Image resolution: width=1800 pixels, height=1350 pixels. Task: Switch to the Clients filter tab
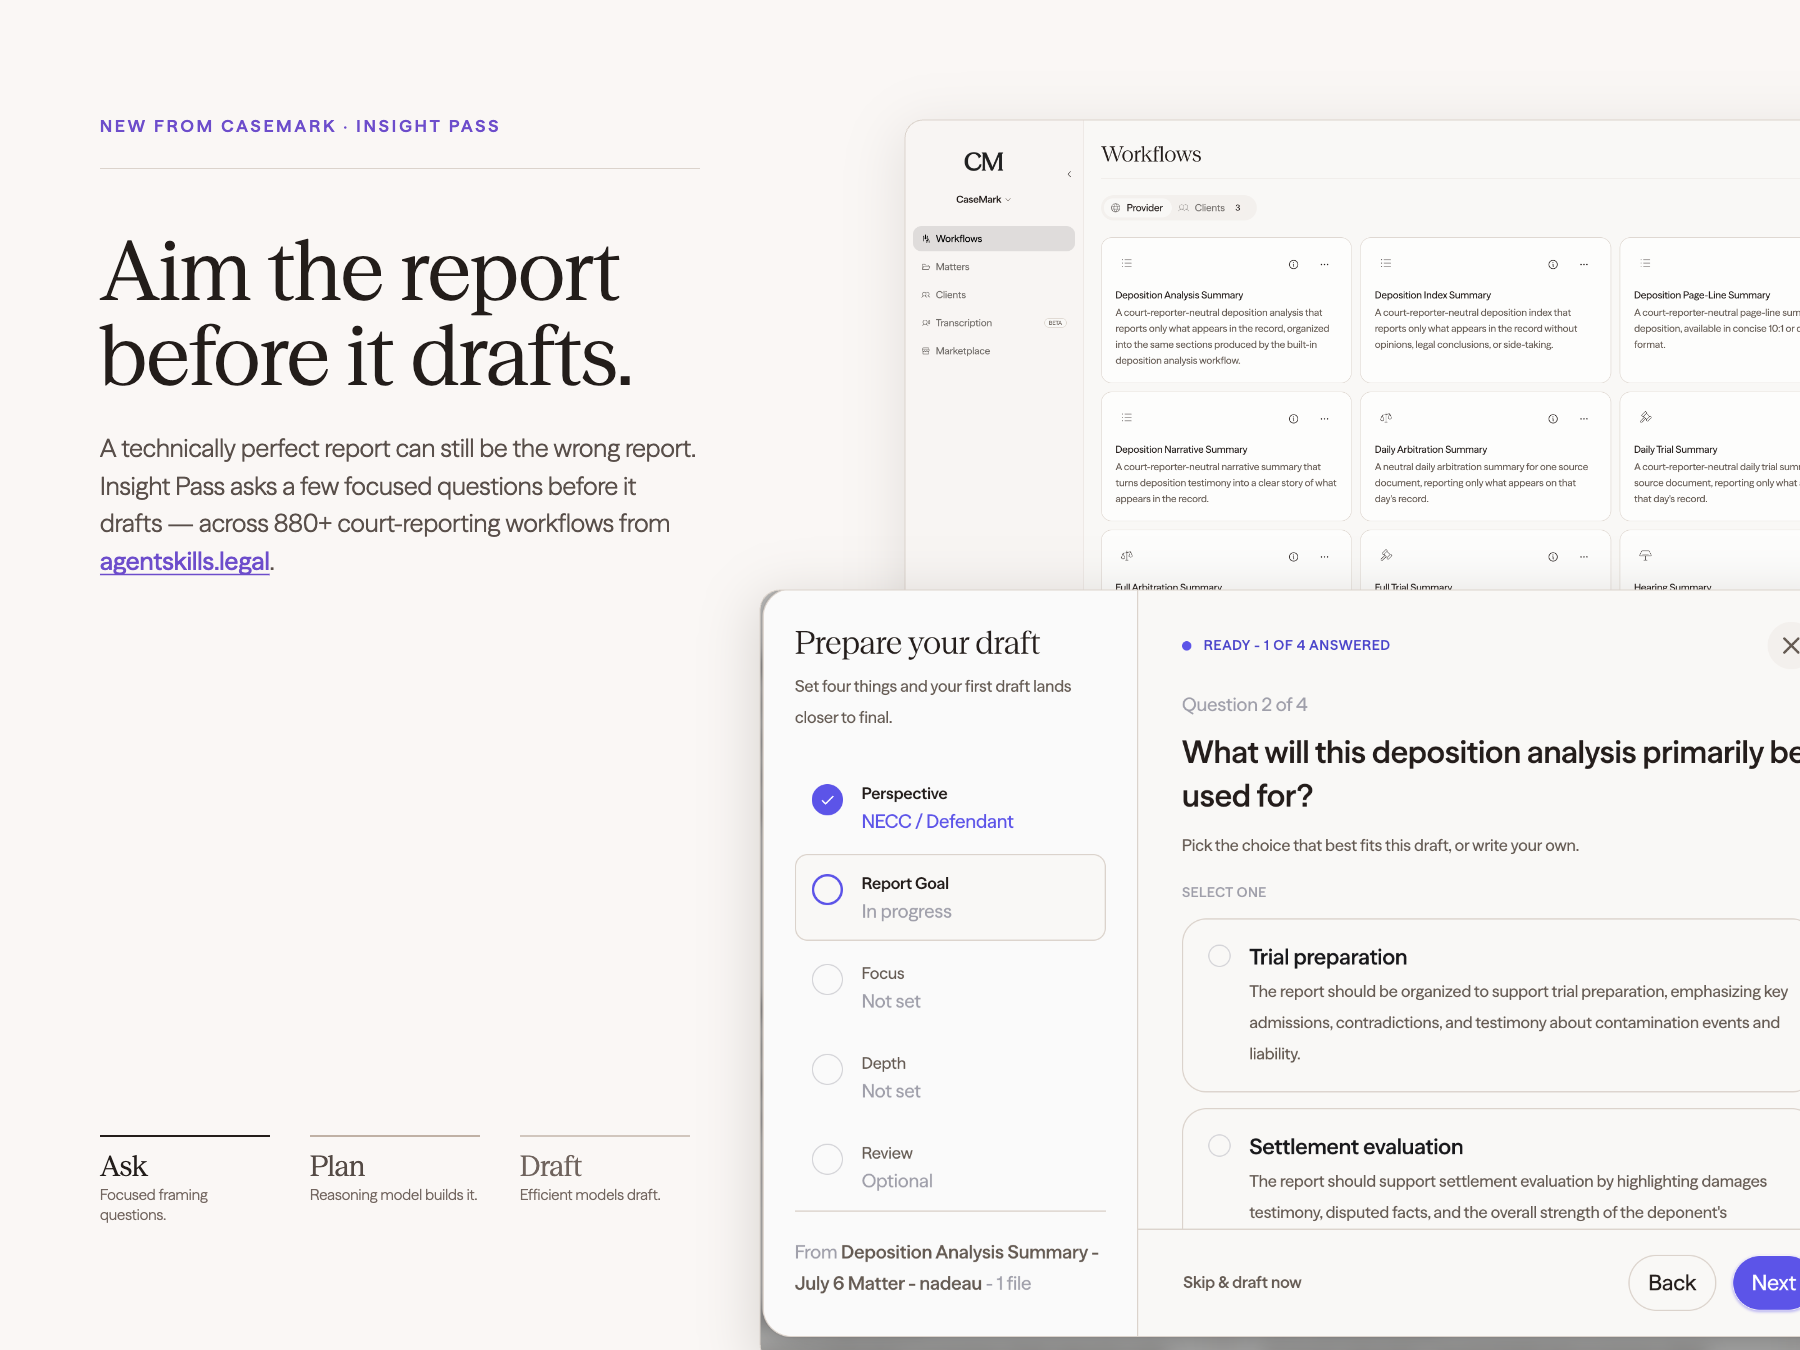click(1210, 208)
